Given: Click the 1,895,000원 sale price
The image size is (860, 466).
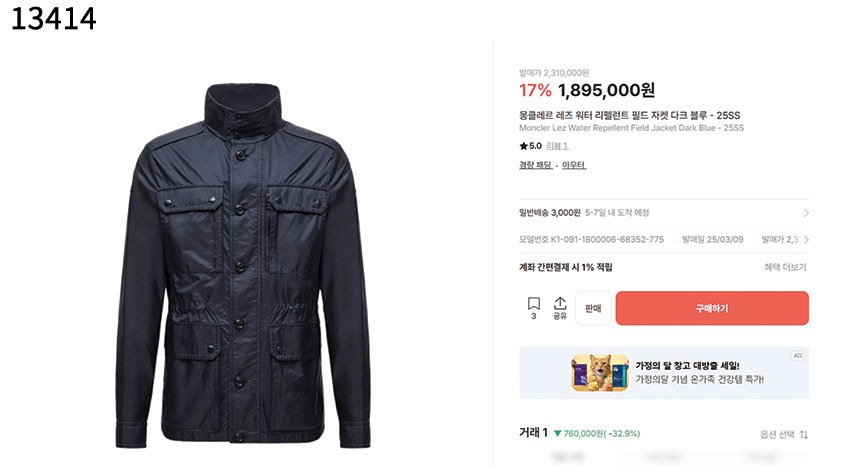Looking at the screenshot, I should 606,91.
